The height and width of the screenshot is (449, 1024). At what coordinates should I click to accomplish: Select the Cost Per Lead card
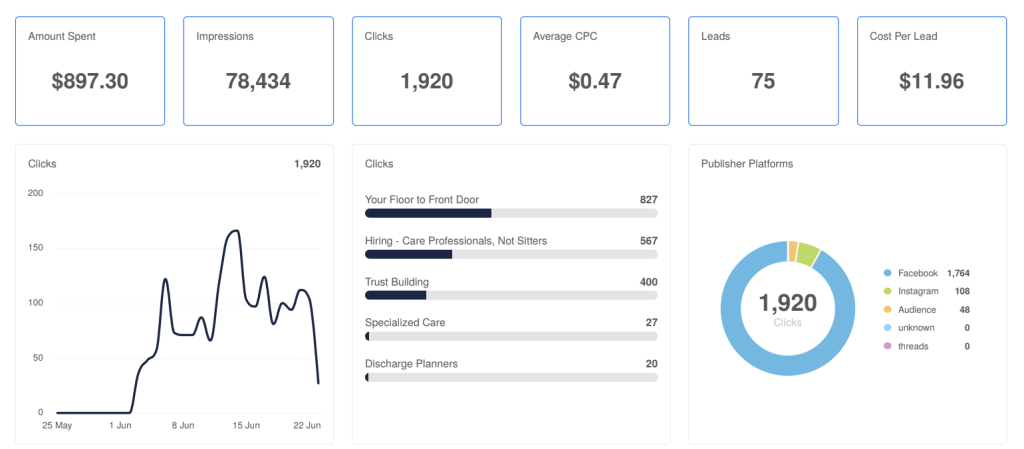point(932,71)
